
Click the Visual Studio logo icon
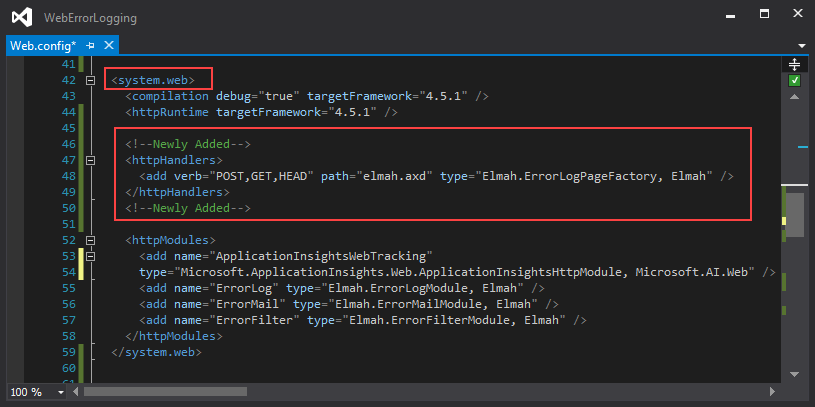point(23,18)
